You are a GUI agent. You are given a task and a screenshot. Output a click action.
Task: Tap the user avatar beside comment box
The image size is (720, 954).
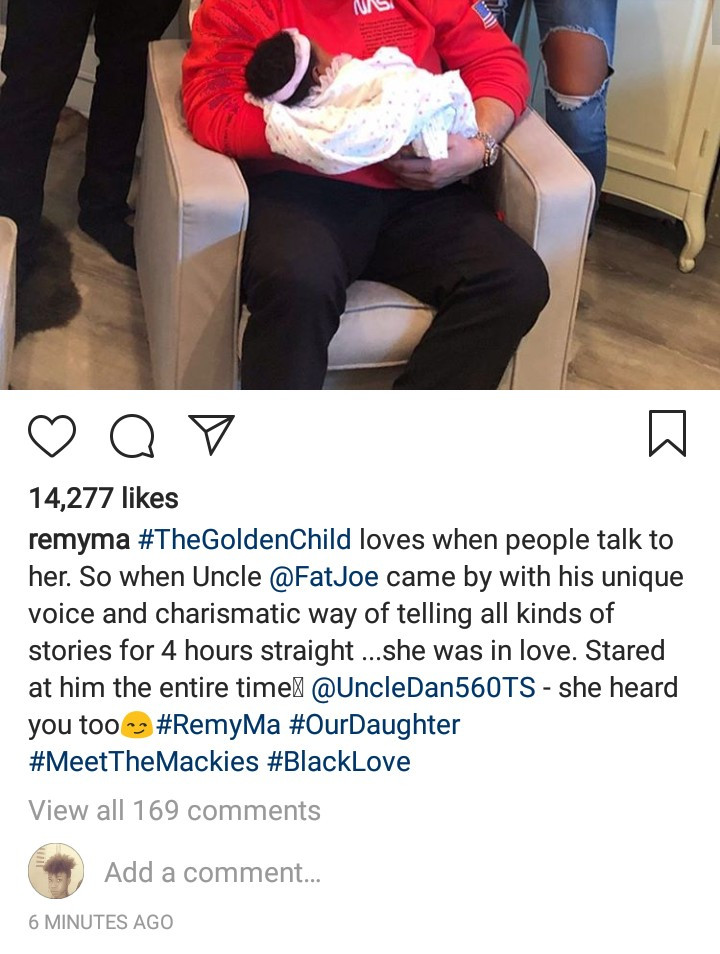click(x=56, y=871)
